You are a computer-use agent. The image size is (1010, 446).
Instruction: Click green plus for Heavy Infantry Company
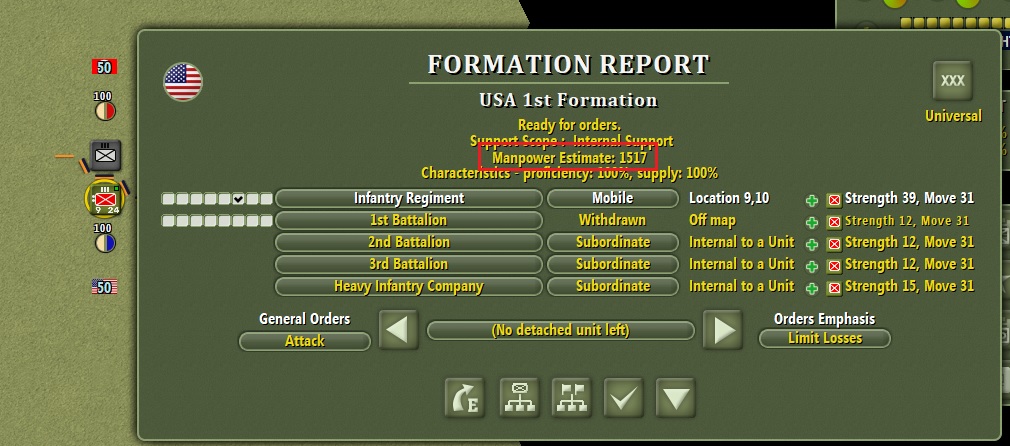(812, 287)
